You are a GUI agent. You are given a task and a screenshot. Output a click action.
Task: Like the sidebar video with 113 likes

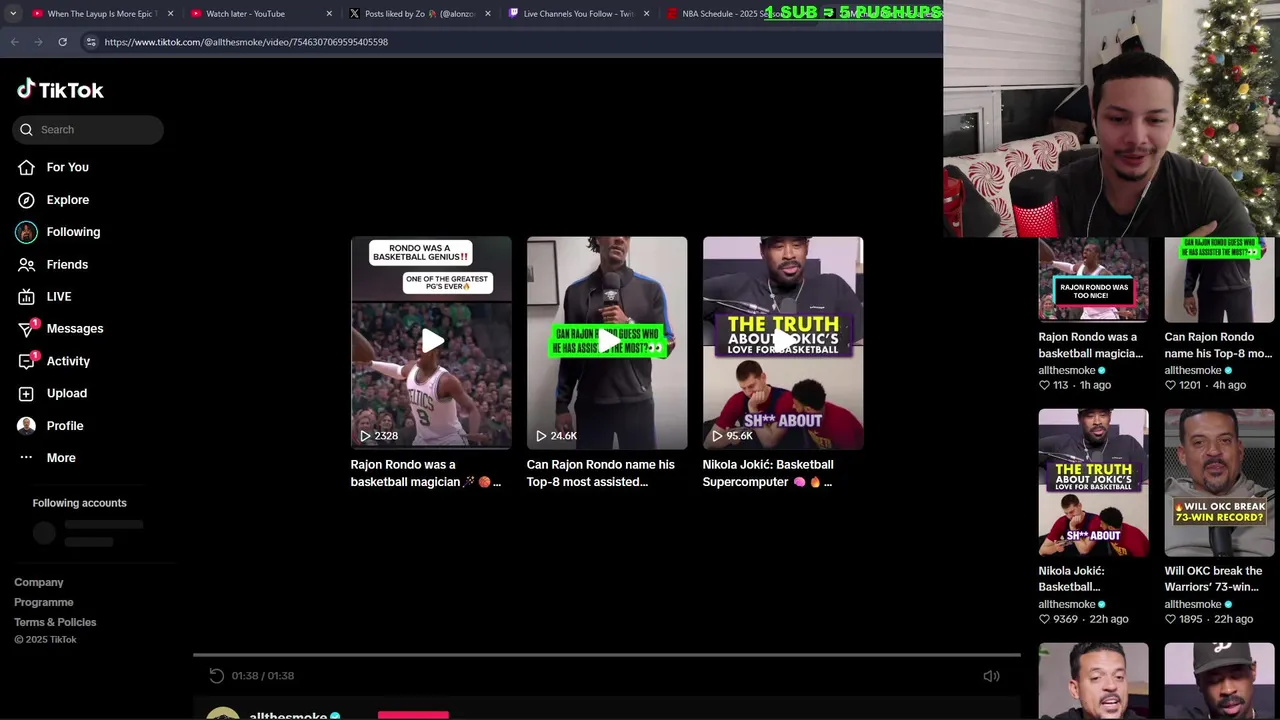(1044, 385)
